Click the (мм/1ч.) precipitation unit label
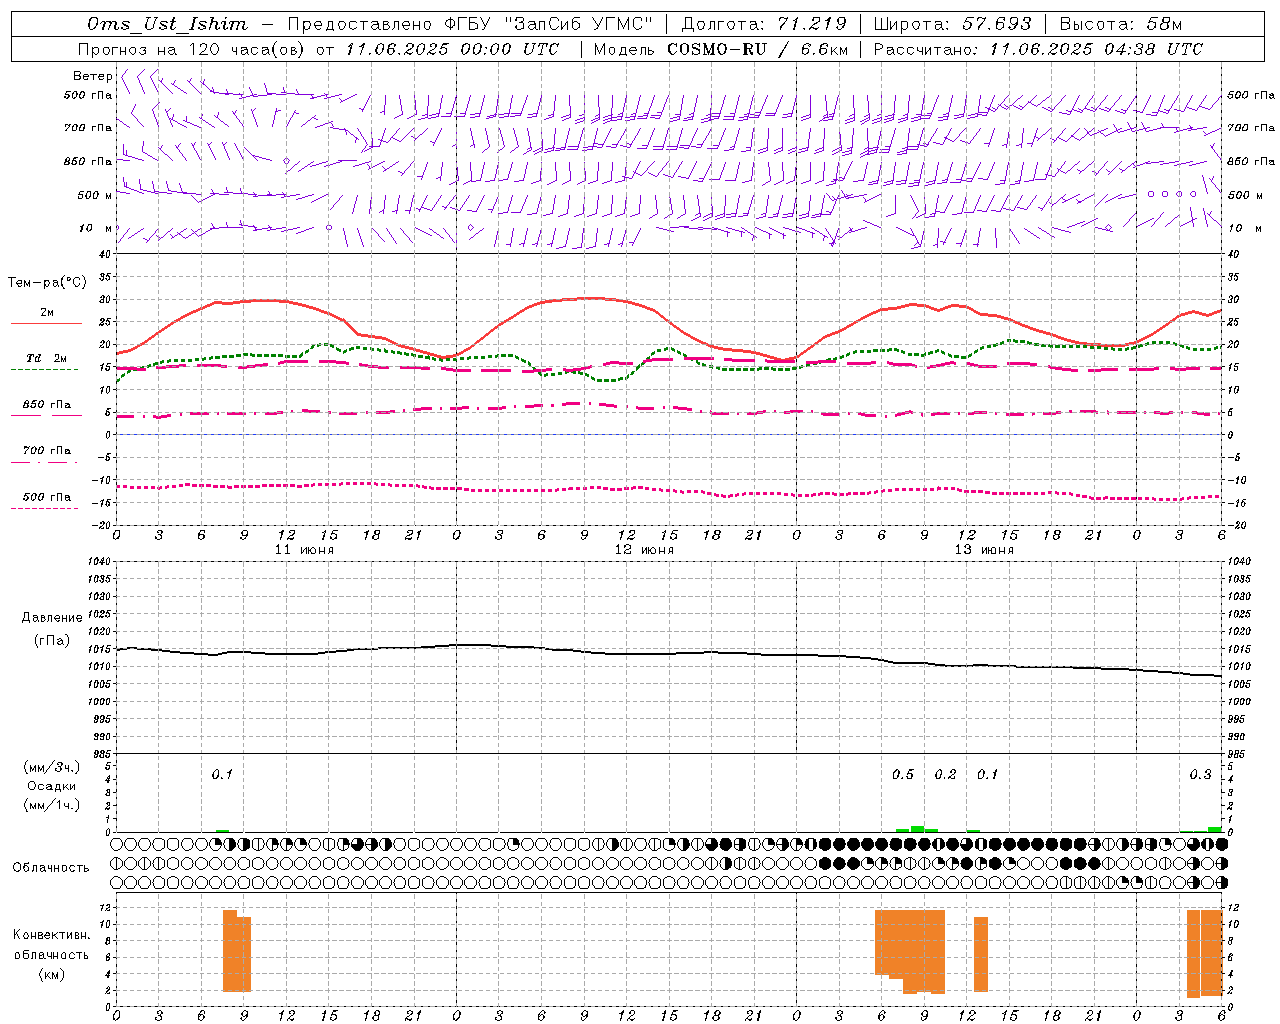This screenshot has width=1280, height=1024. (52, 805)
